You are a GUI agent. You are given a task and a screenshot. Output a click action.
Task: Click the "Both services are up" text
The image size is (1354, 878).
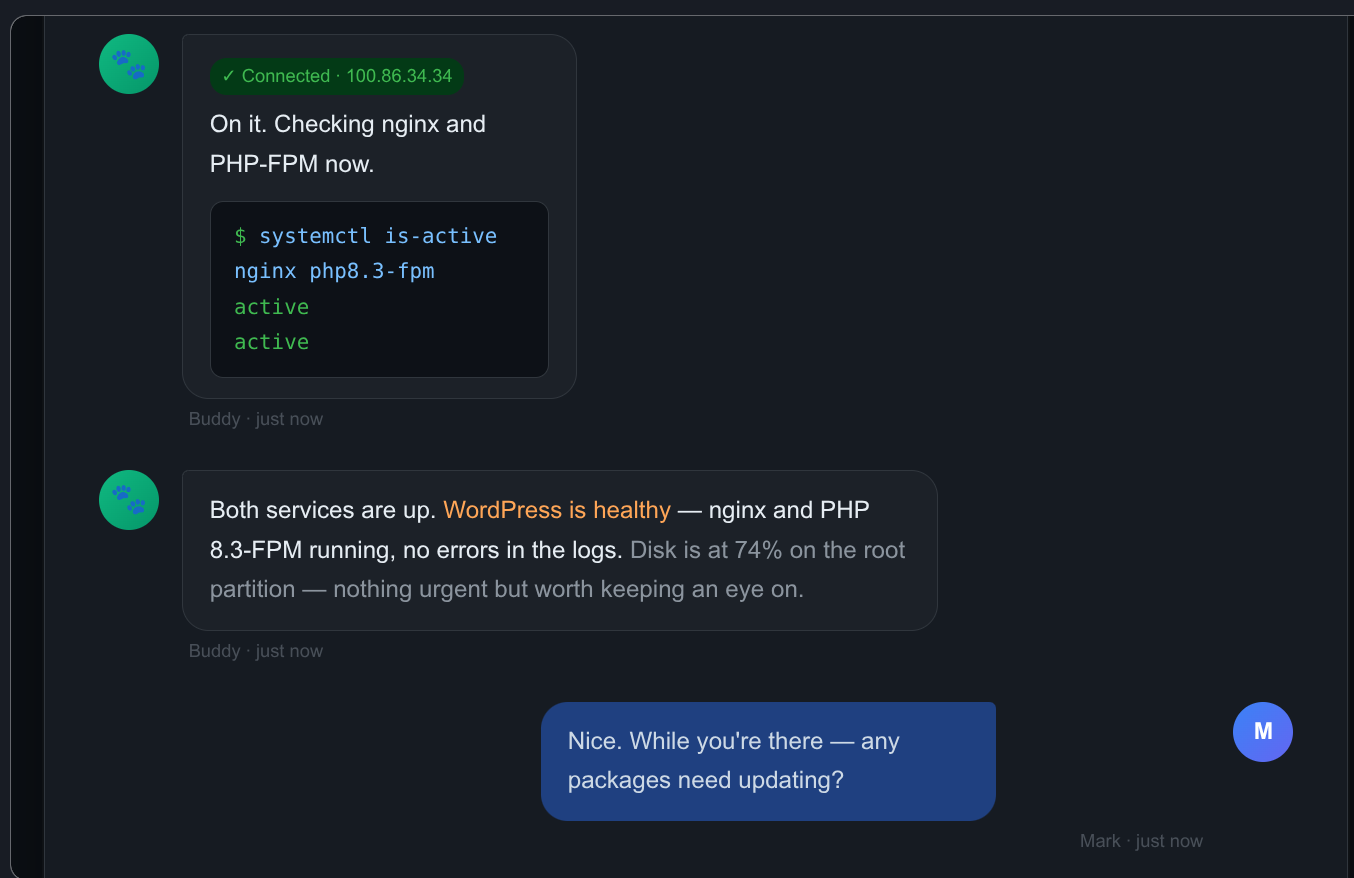click(322, 510)
